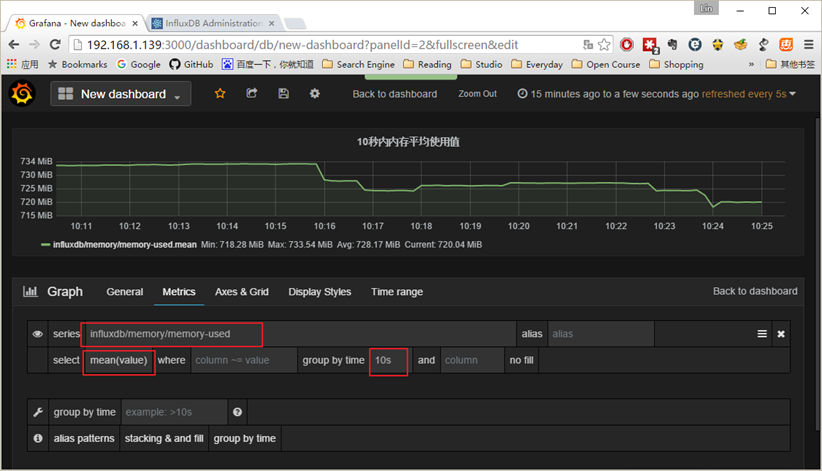
Task: Click the help icon next to group by time
Action: [237, 412]
